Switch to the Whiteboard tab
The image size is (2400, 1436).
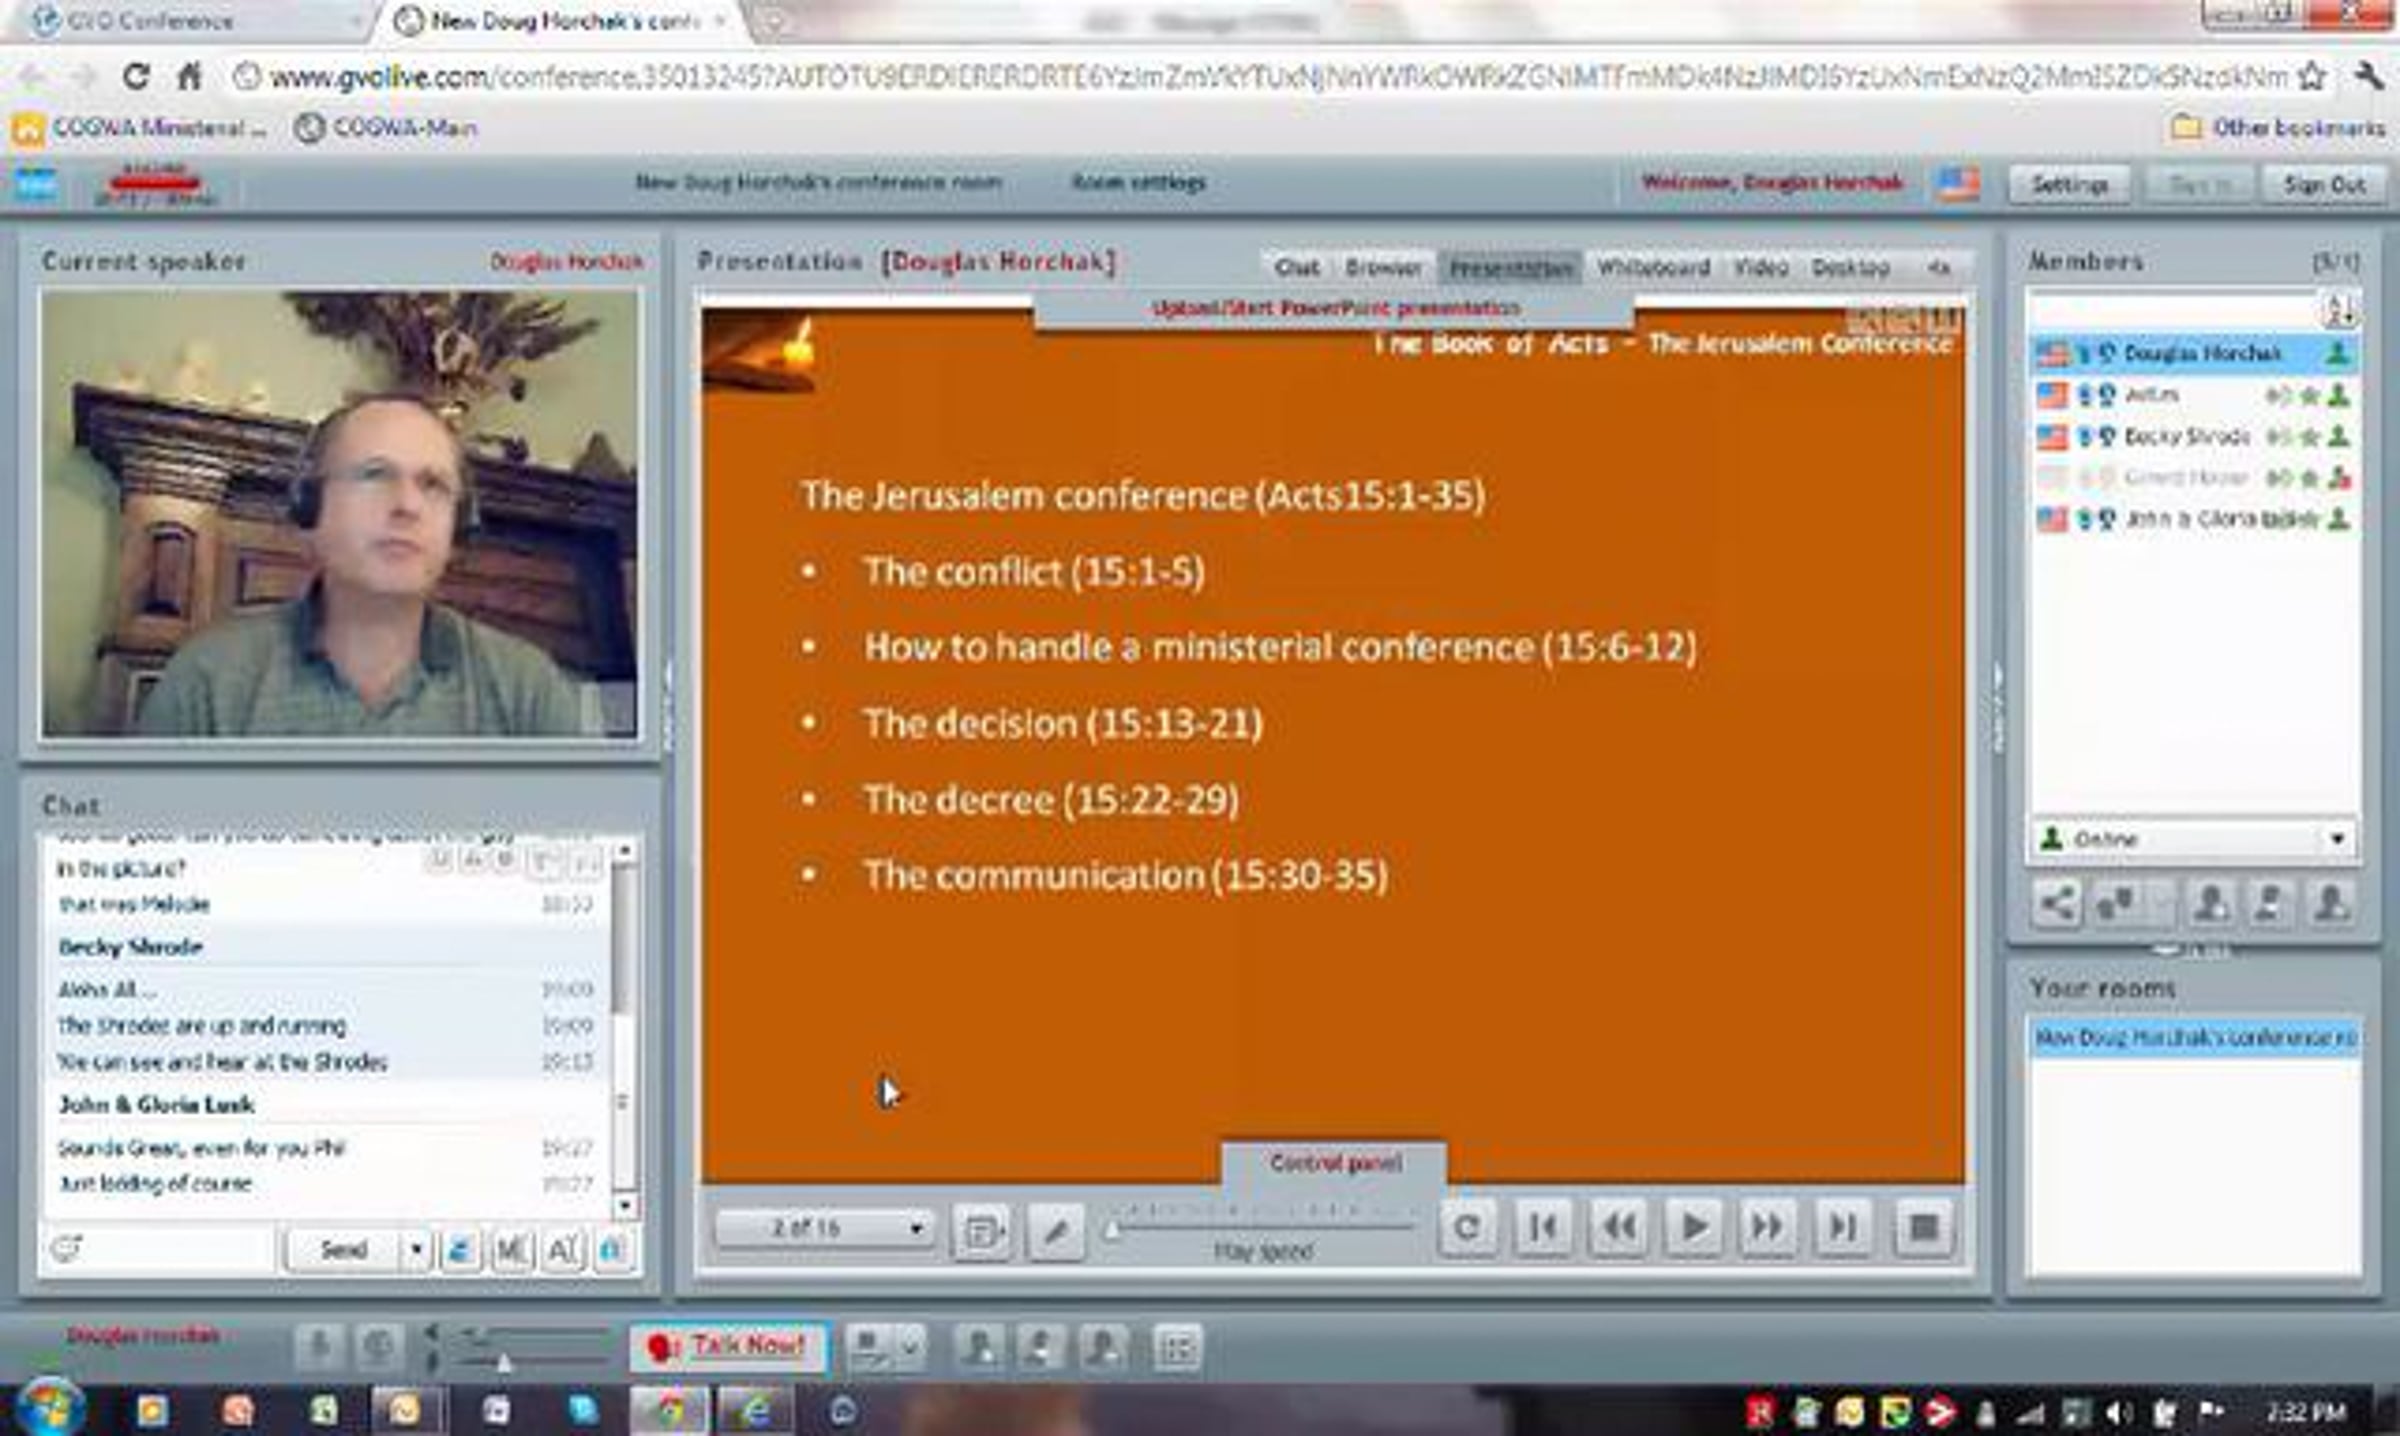tap(1653, 268)
